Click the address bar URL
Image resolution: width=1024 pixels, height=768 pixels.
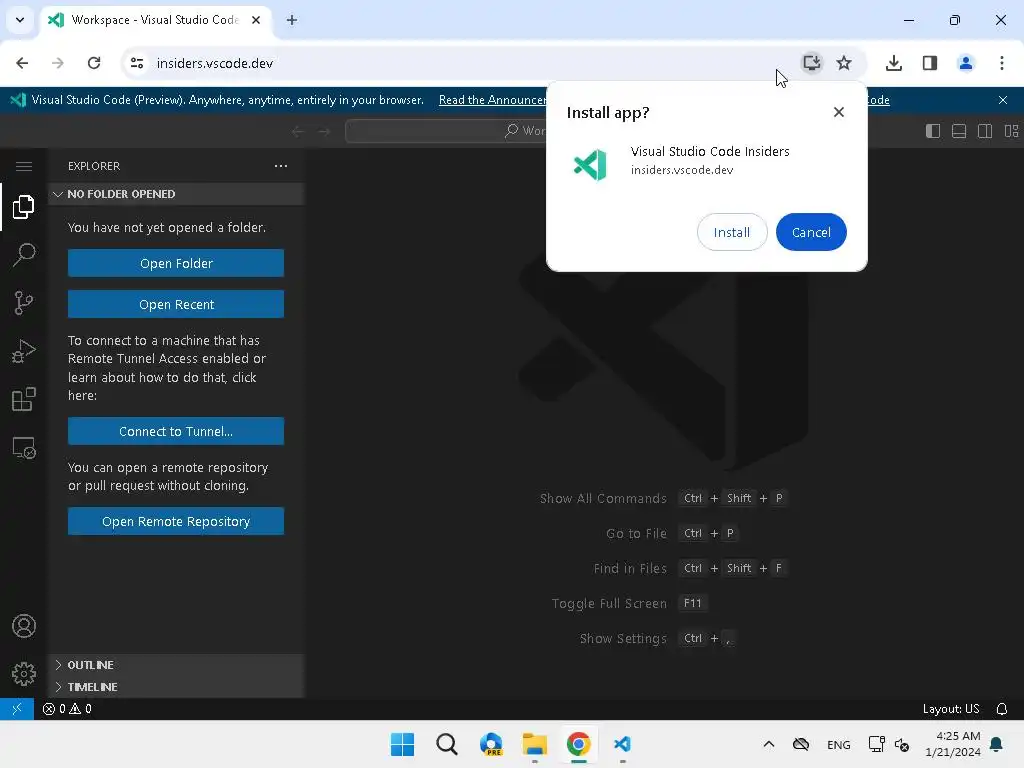[215, 63]
